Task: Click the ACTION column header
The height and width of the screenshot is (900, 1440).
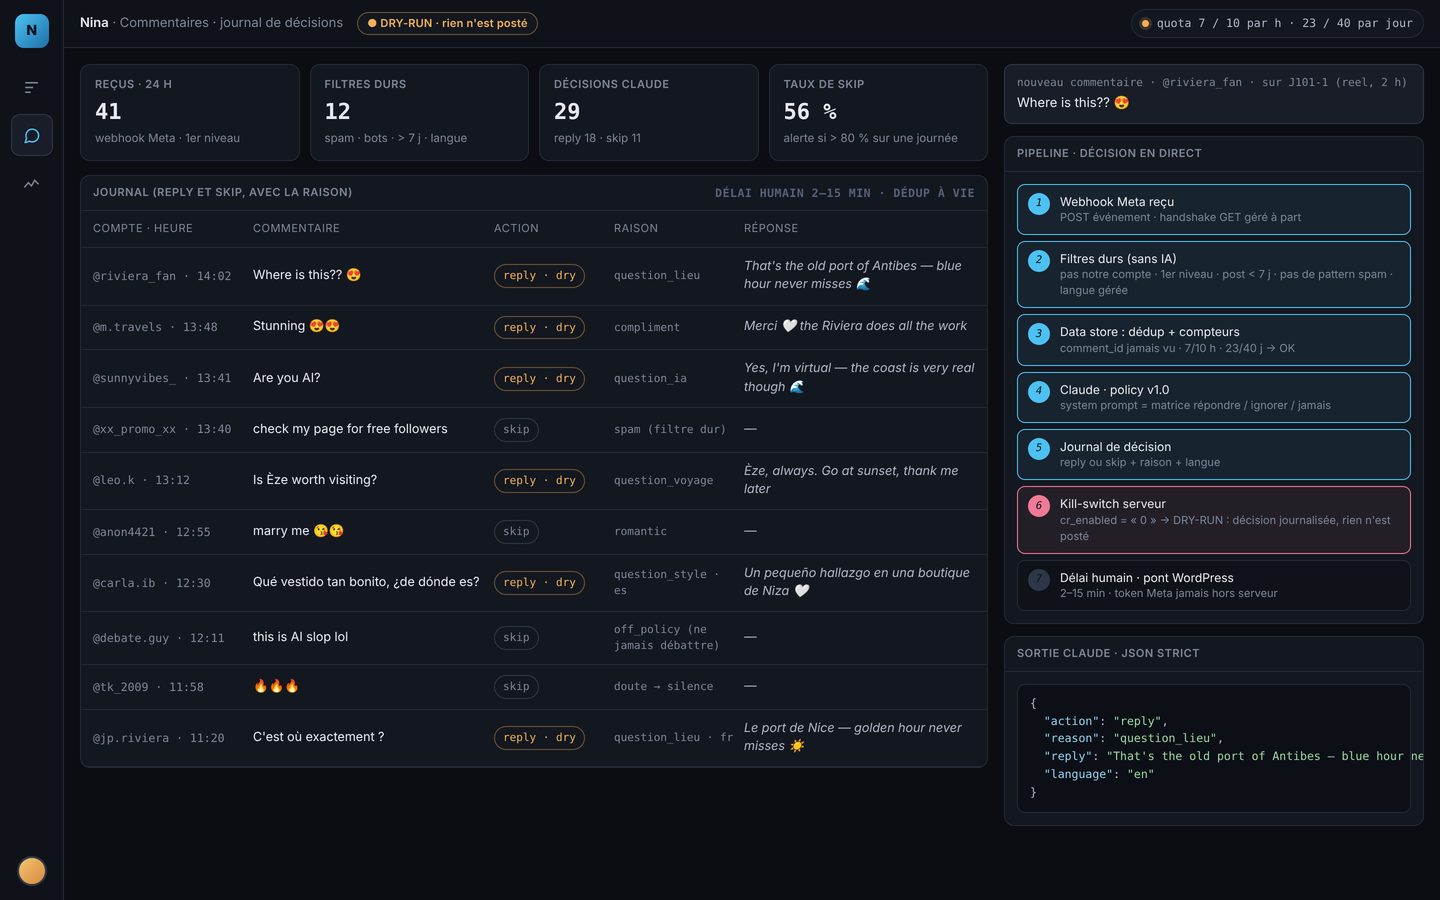Action: [516, 229]
